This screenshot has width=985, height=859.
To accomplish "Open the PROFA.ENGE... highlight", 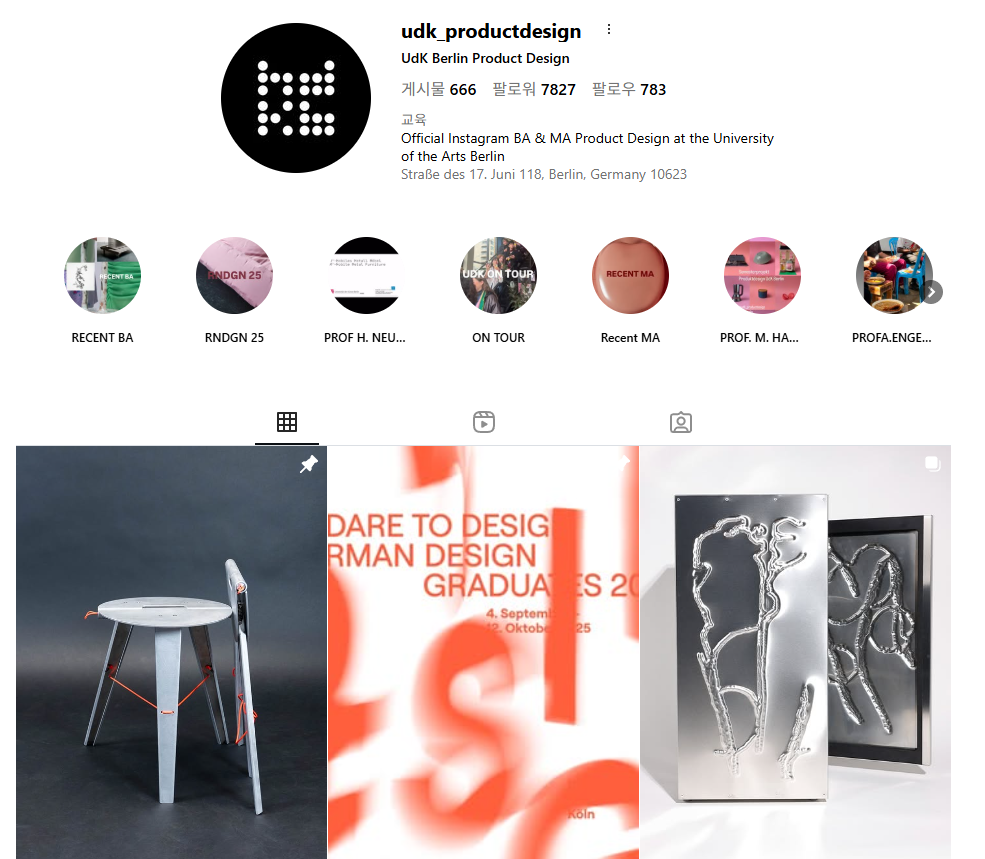I will [x=893, y=275].
